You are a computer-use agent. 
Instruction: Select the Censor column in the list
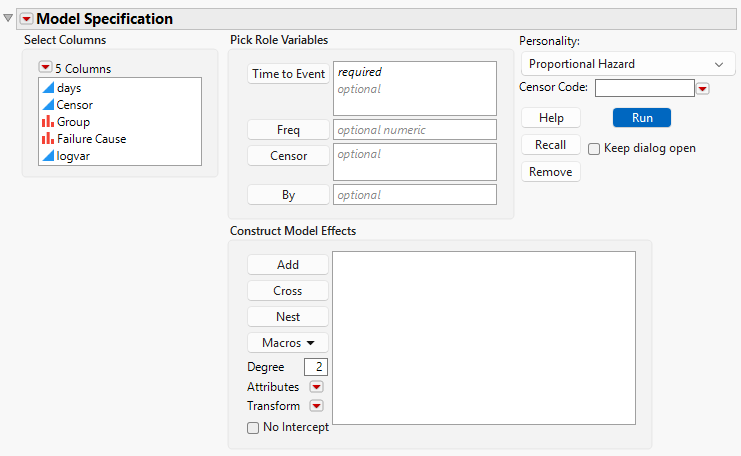76,105
